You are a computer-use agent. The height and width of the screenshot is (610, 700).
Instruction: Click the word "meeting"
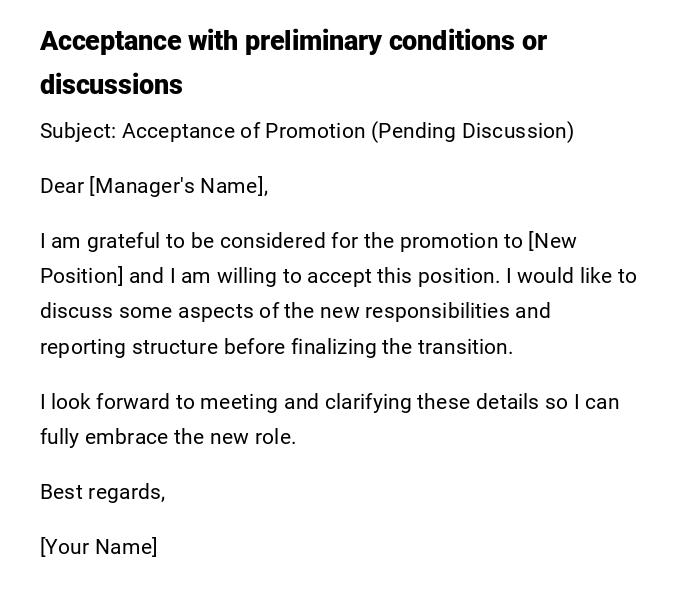click(239, 402)
